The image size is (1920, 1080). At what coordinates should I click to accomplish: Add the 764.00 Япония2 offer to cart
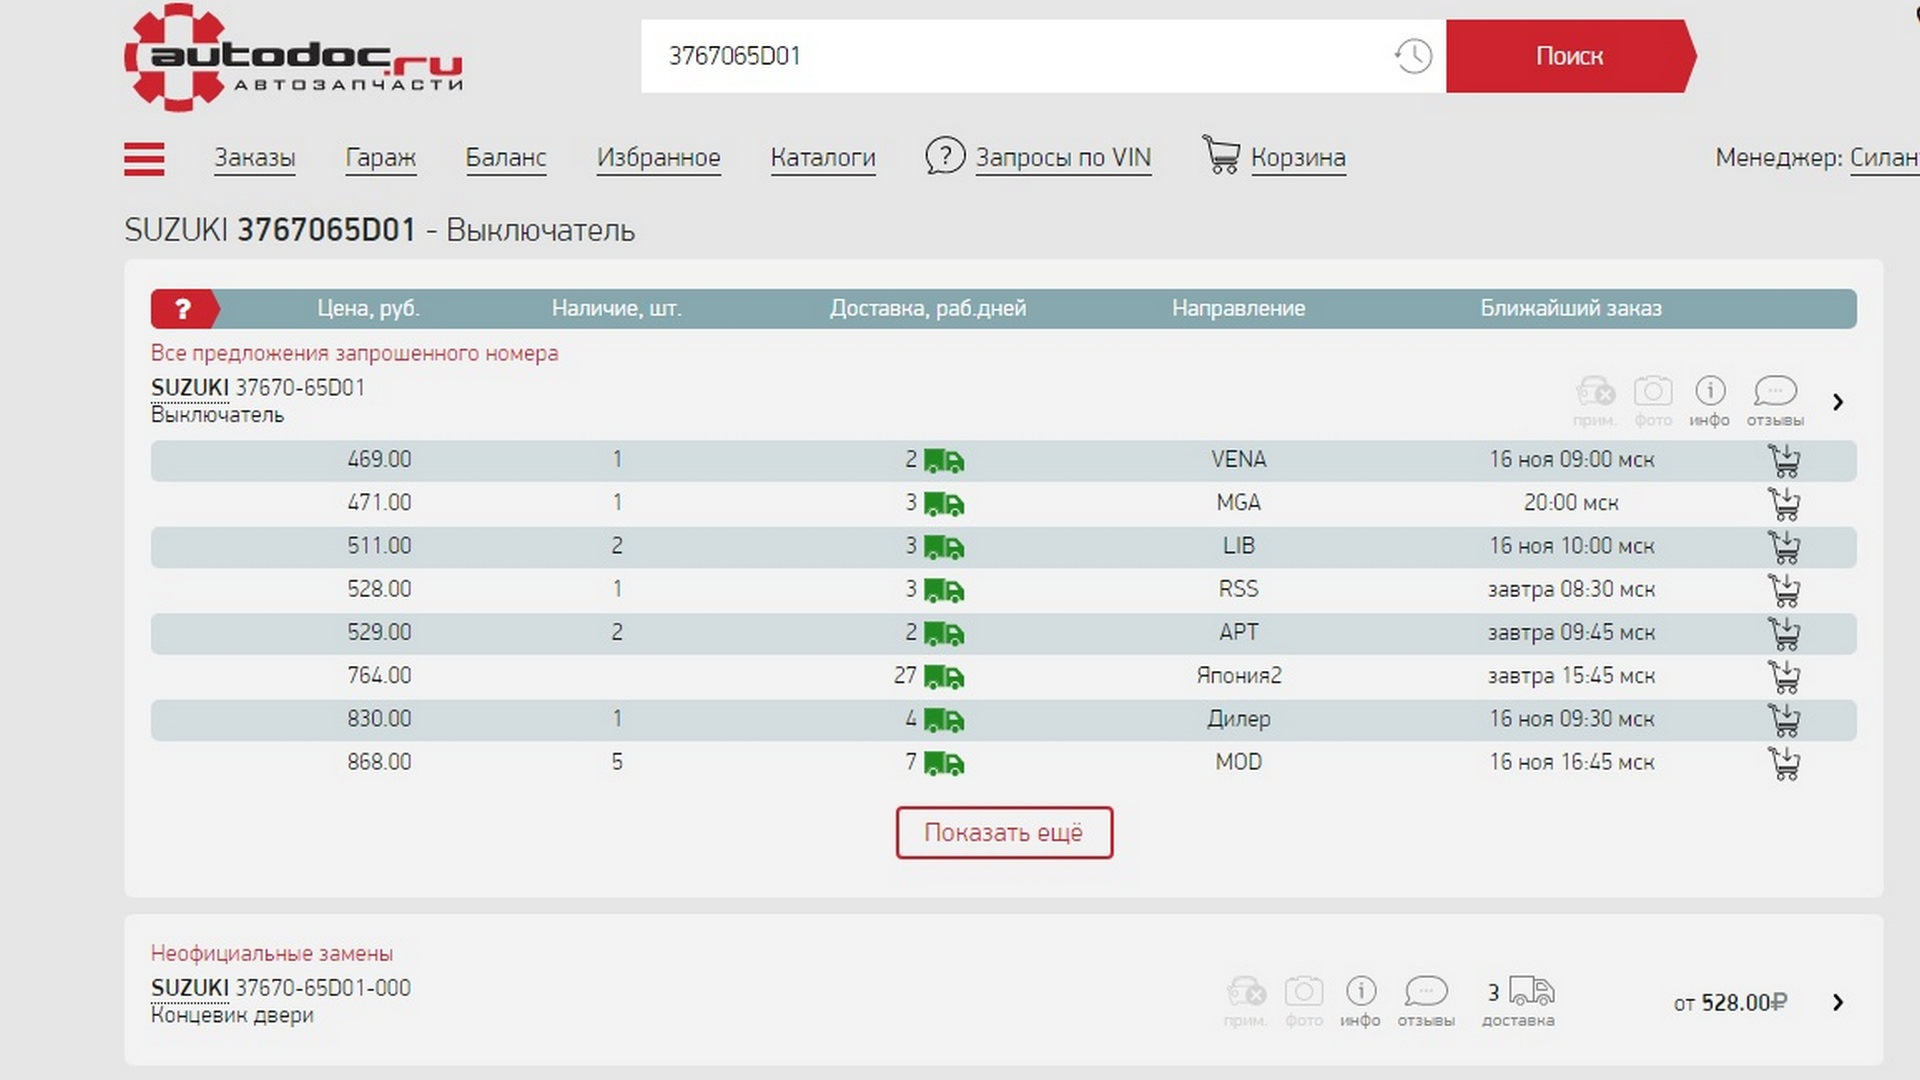tap(1784, 677)
